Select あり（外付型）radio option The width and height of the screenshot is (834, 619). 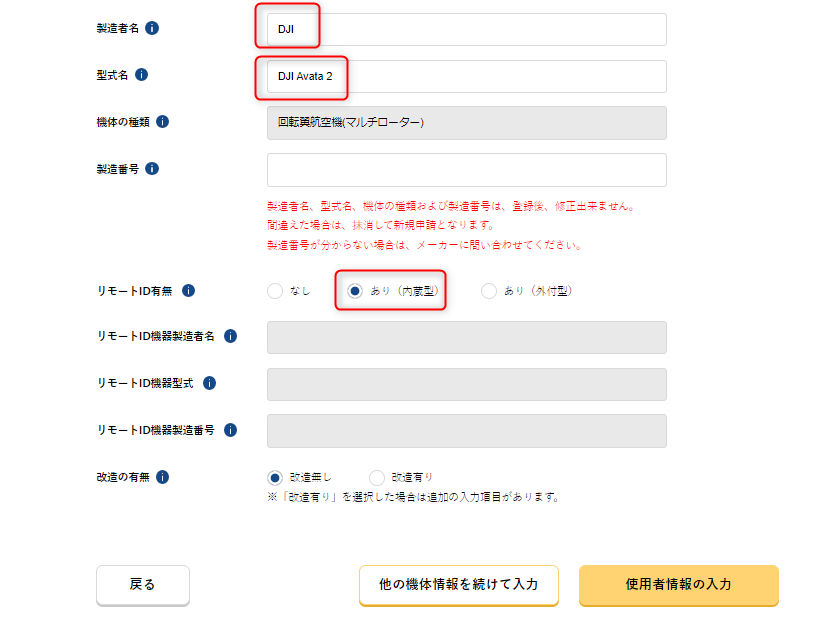[489, 291]
